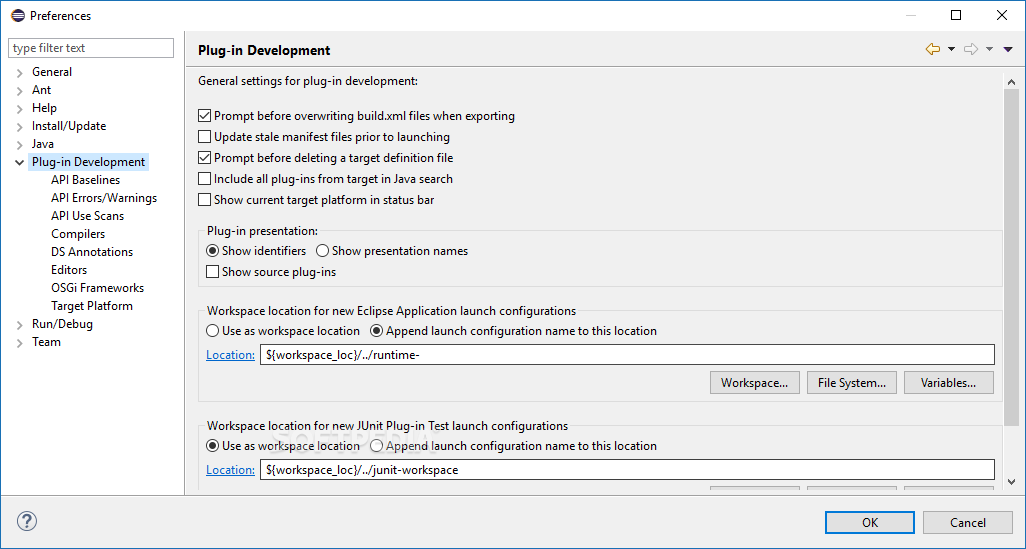Click the junit-workspace location text field
This screenshot has height=549, width=1026.
[627, 470]
